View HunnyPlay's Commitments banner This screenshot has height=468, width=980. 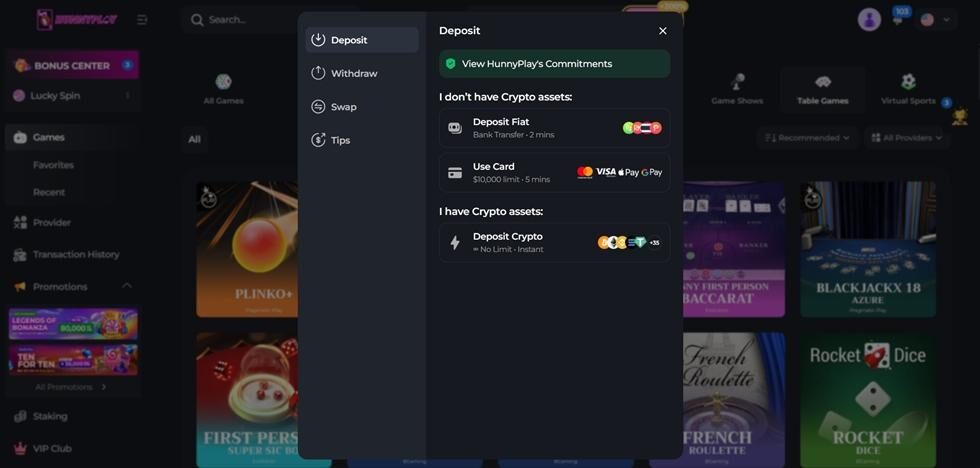click(x=554, y=64)
